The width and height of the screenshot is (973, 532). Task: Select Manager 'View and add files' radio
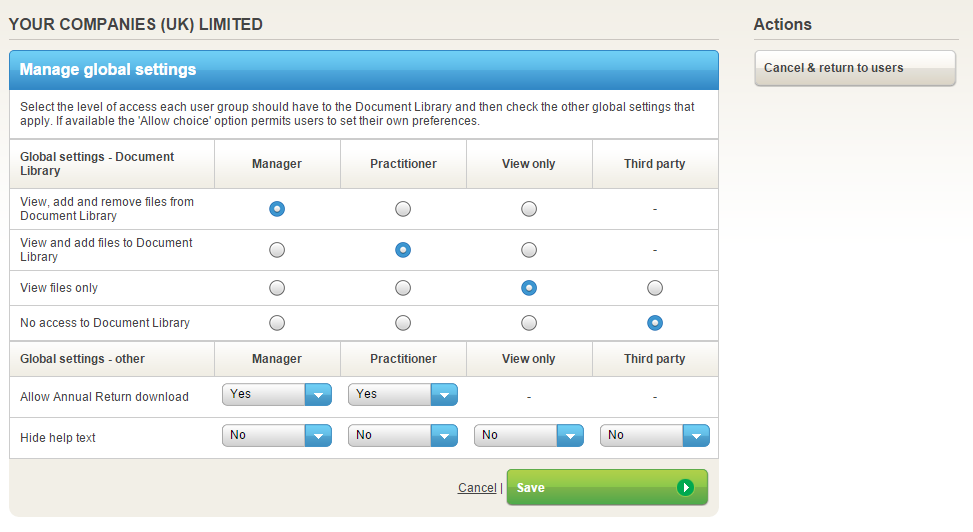coord(277,250)
